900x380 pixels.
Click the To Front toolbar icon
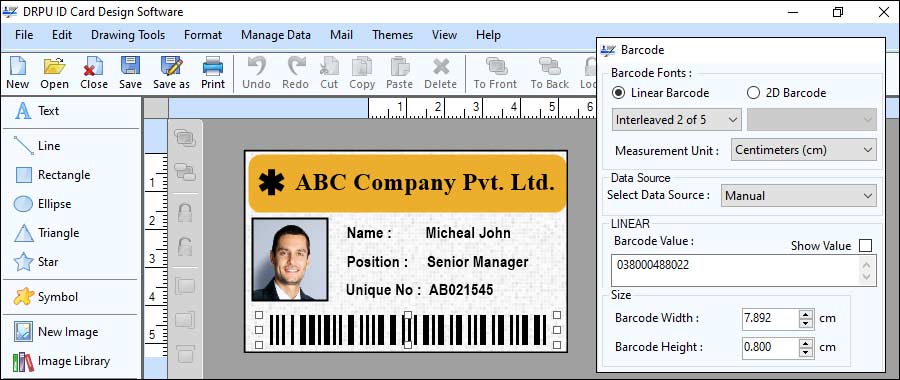[x=495, y=66]
